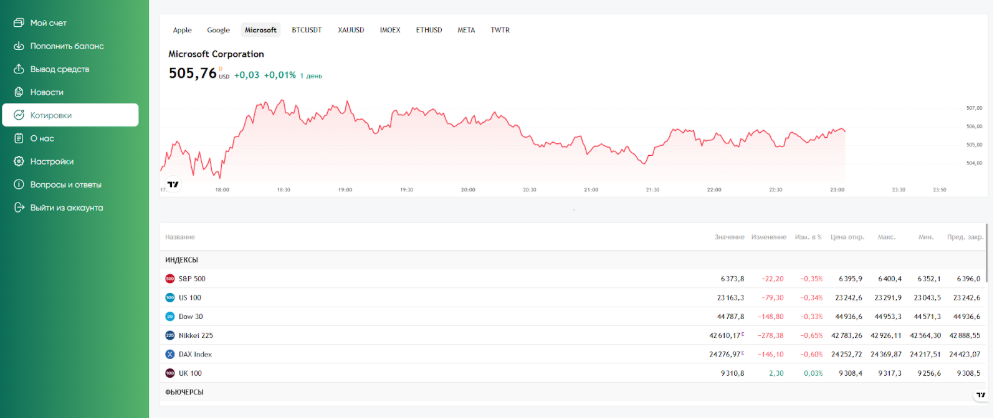Expand the ФЬЮЧЕРСЫ section header
Image resolution: width=993 pixels, height=418 pixels.
click(x=184, y=392)
